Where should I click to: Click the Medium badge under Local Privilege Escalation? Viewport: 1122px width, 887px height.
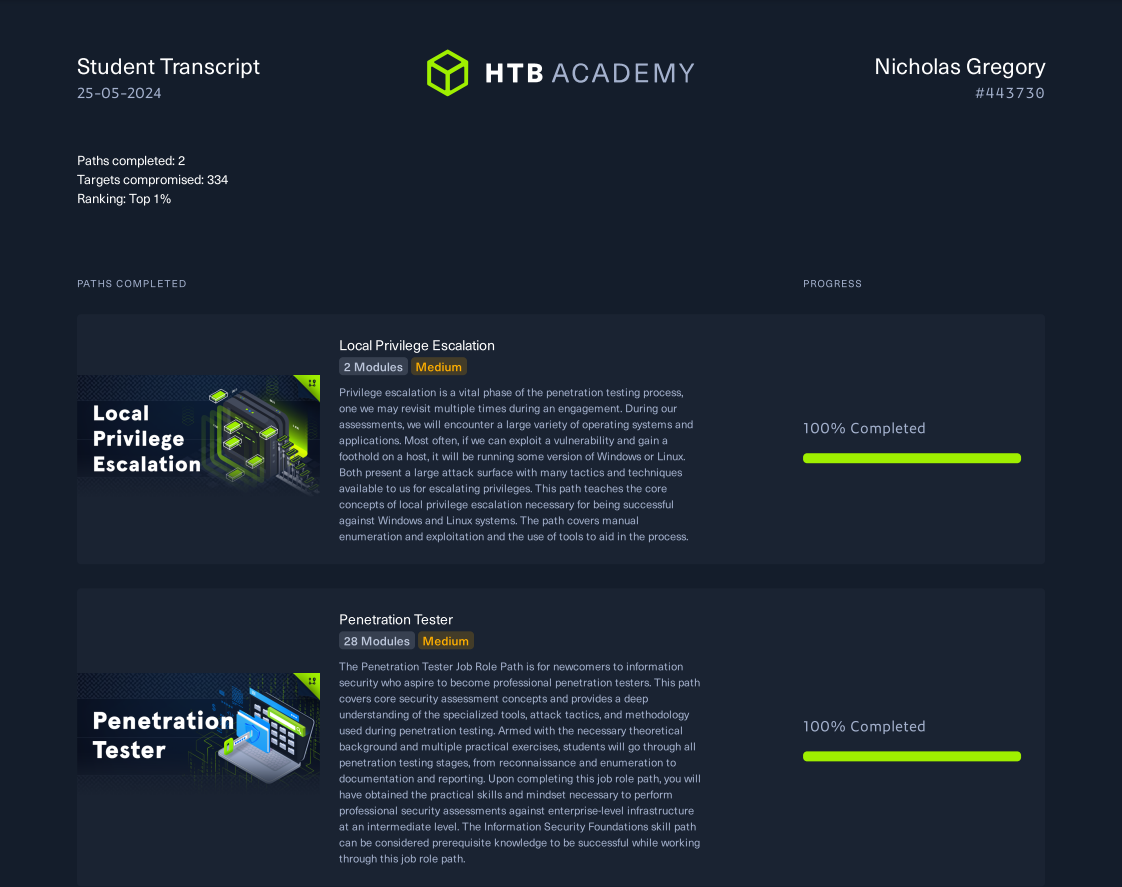[439, 367]
